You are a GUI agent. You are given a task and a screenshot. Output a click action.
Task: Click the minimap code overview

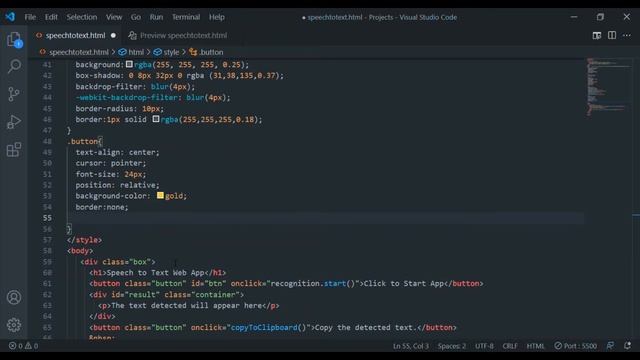tap(607, 87)
